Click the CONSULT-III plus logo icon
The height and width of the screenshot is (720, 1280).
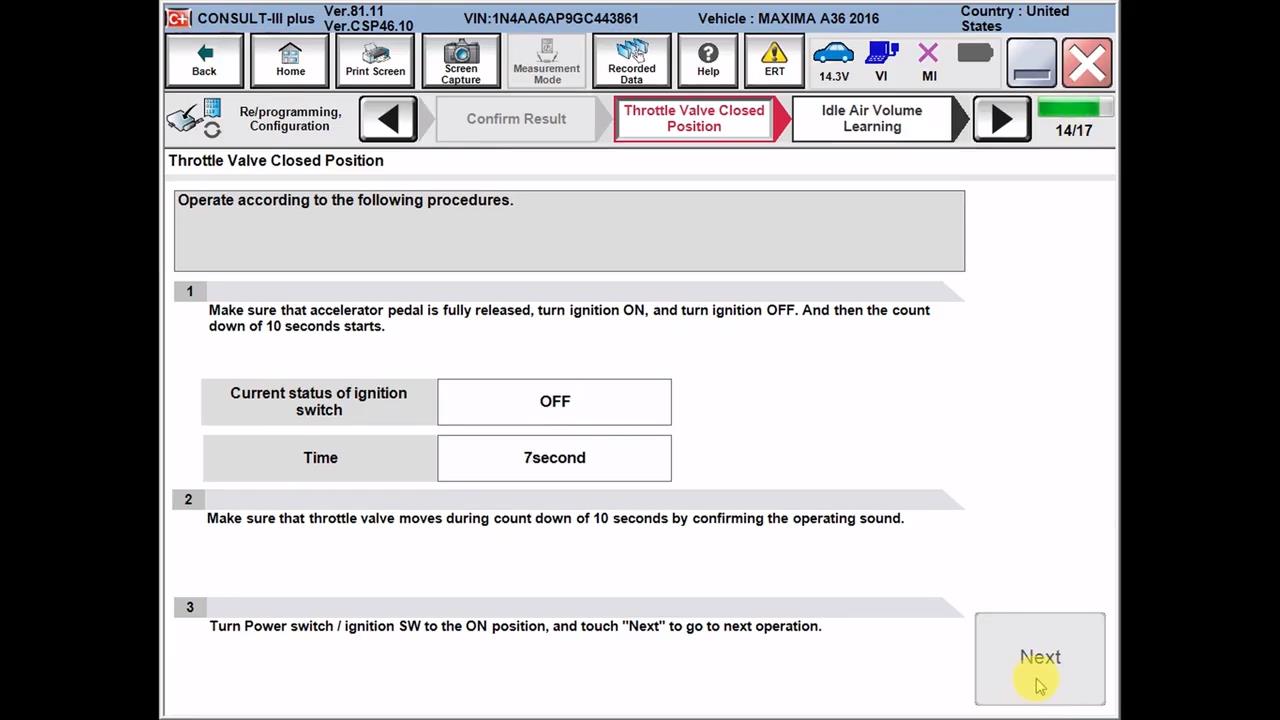pos(178,19)
